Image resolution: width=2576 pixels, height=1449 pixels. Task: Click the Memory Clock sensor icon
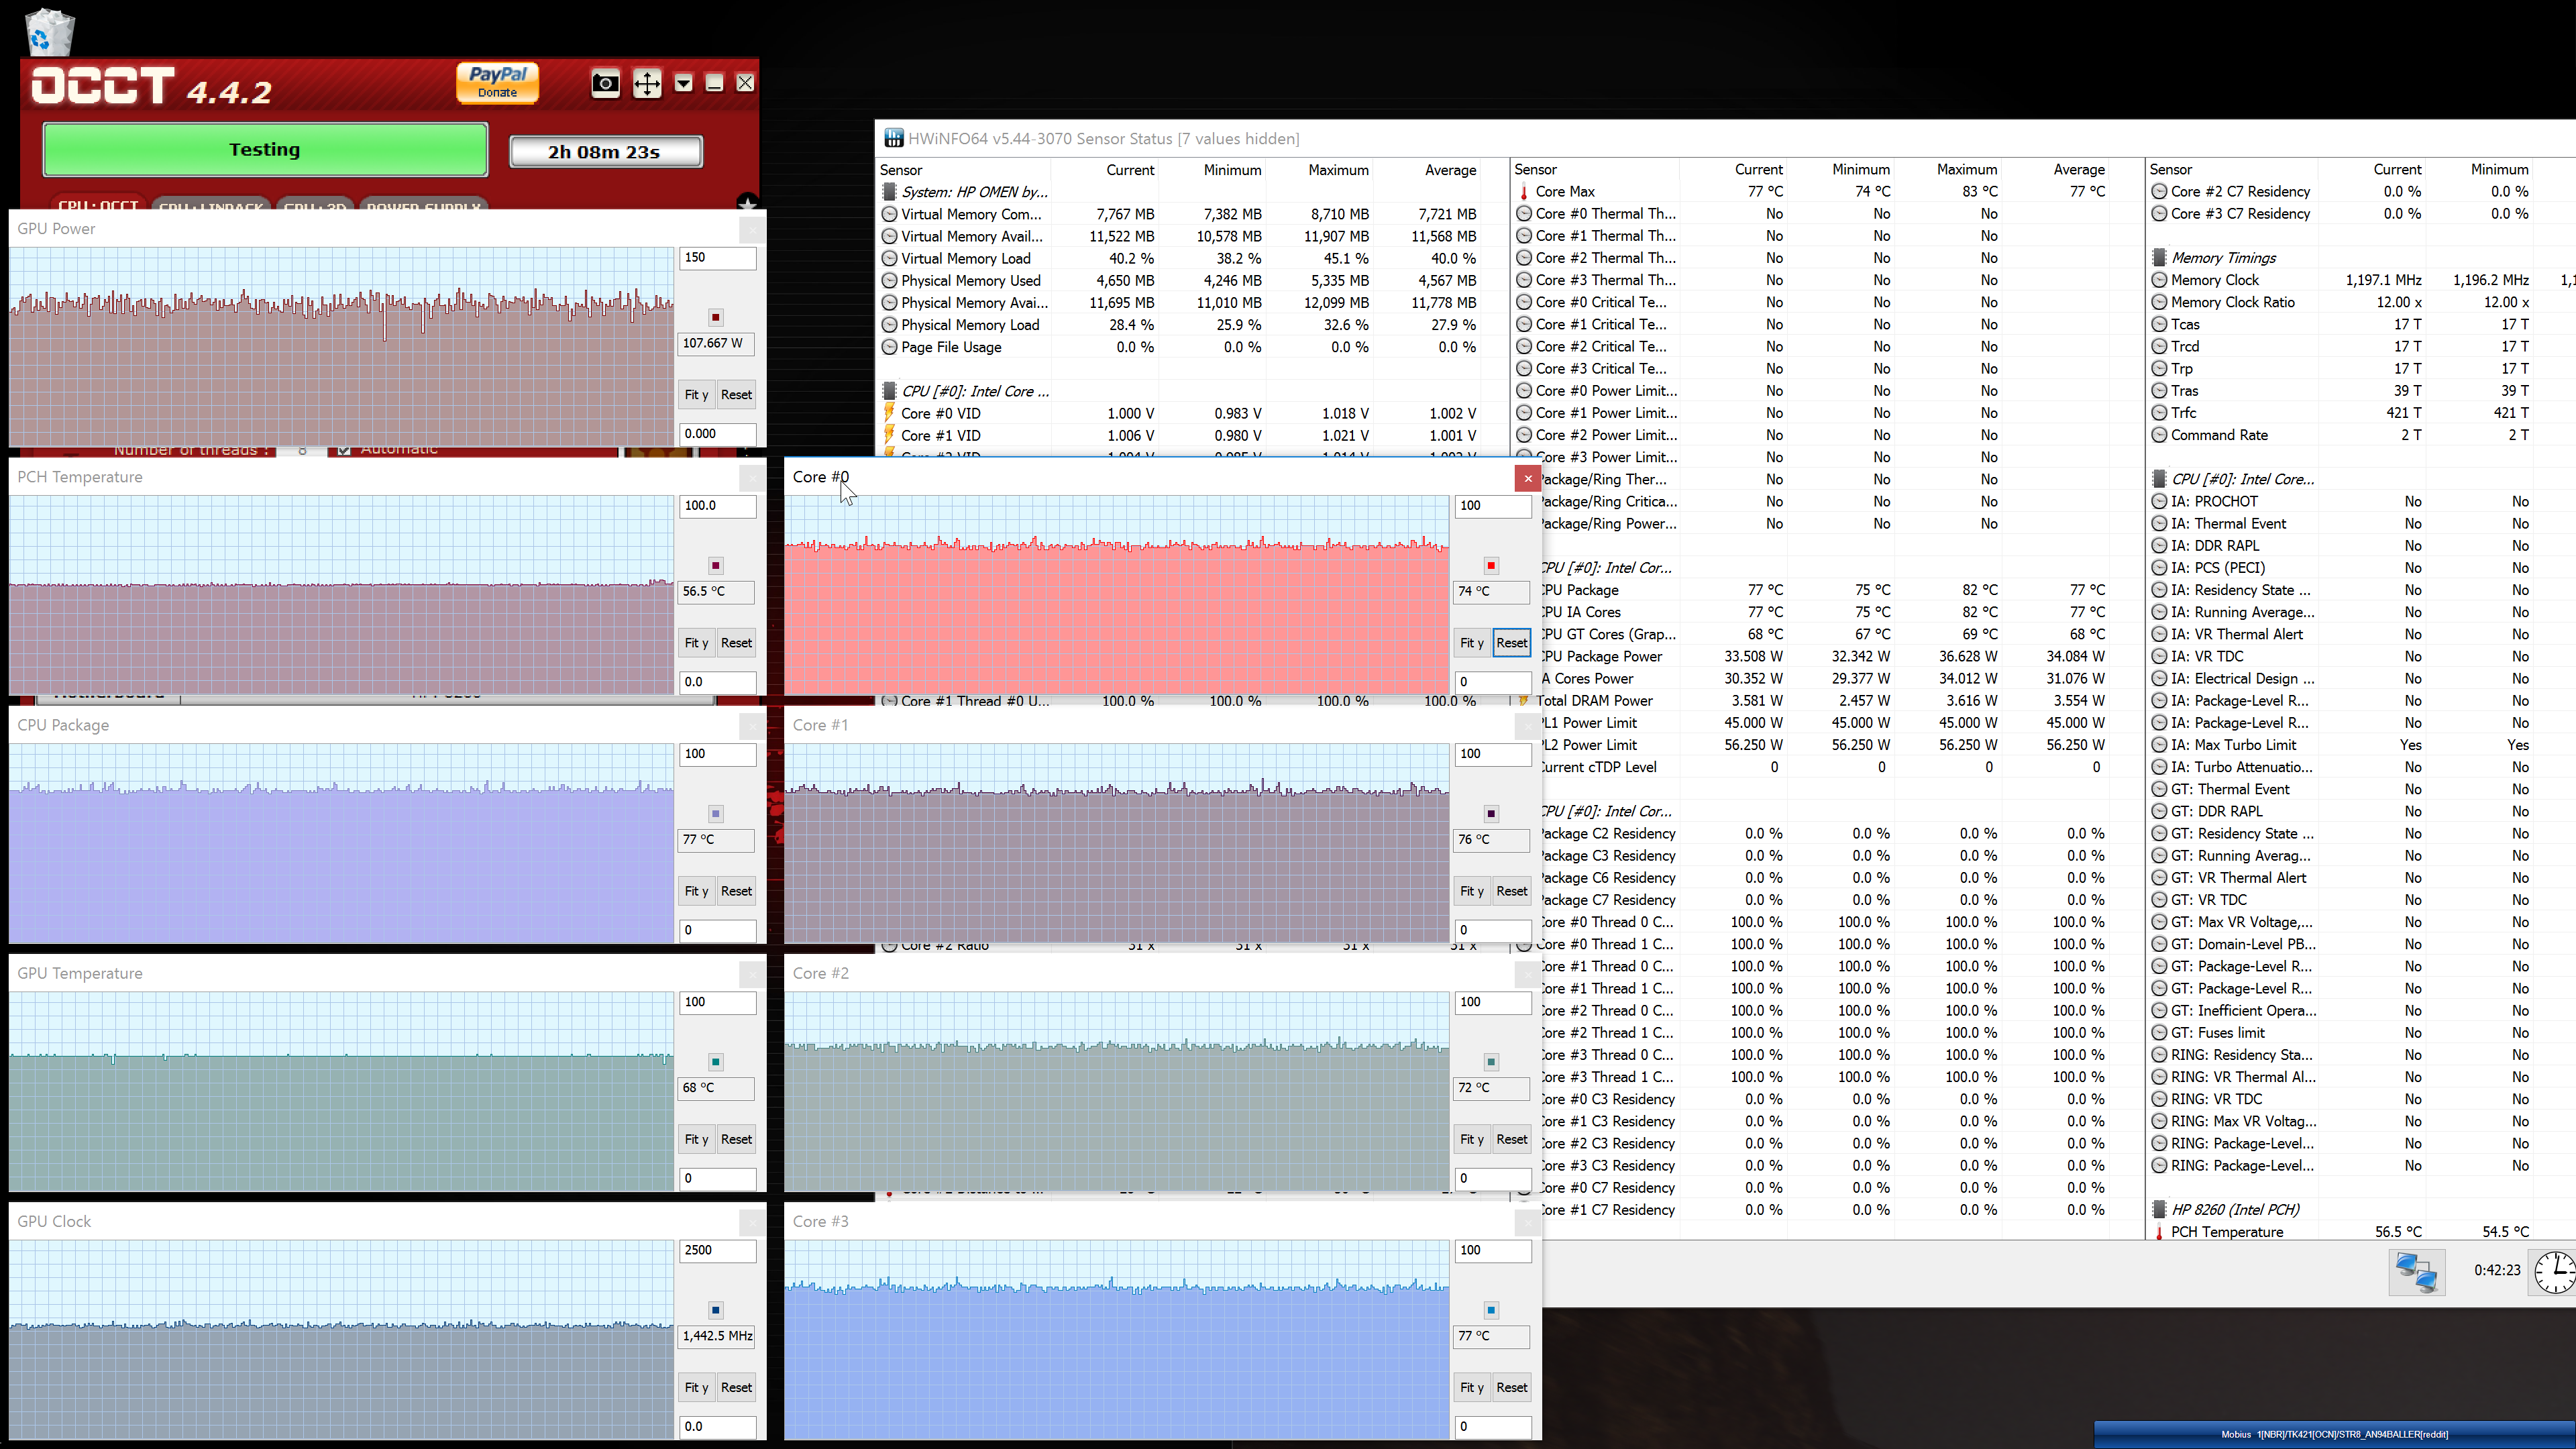click(x=2159, y=280)
